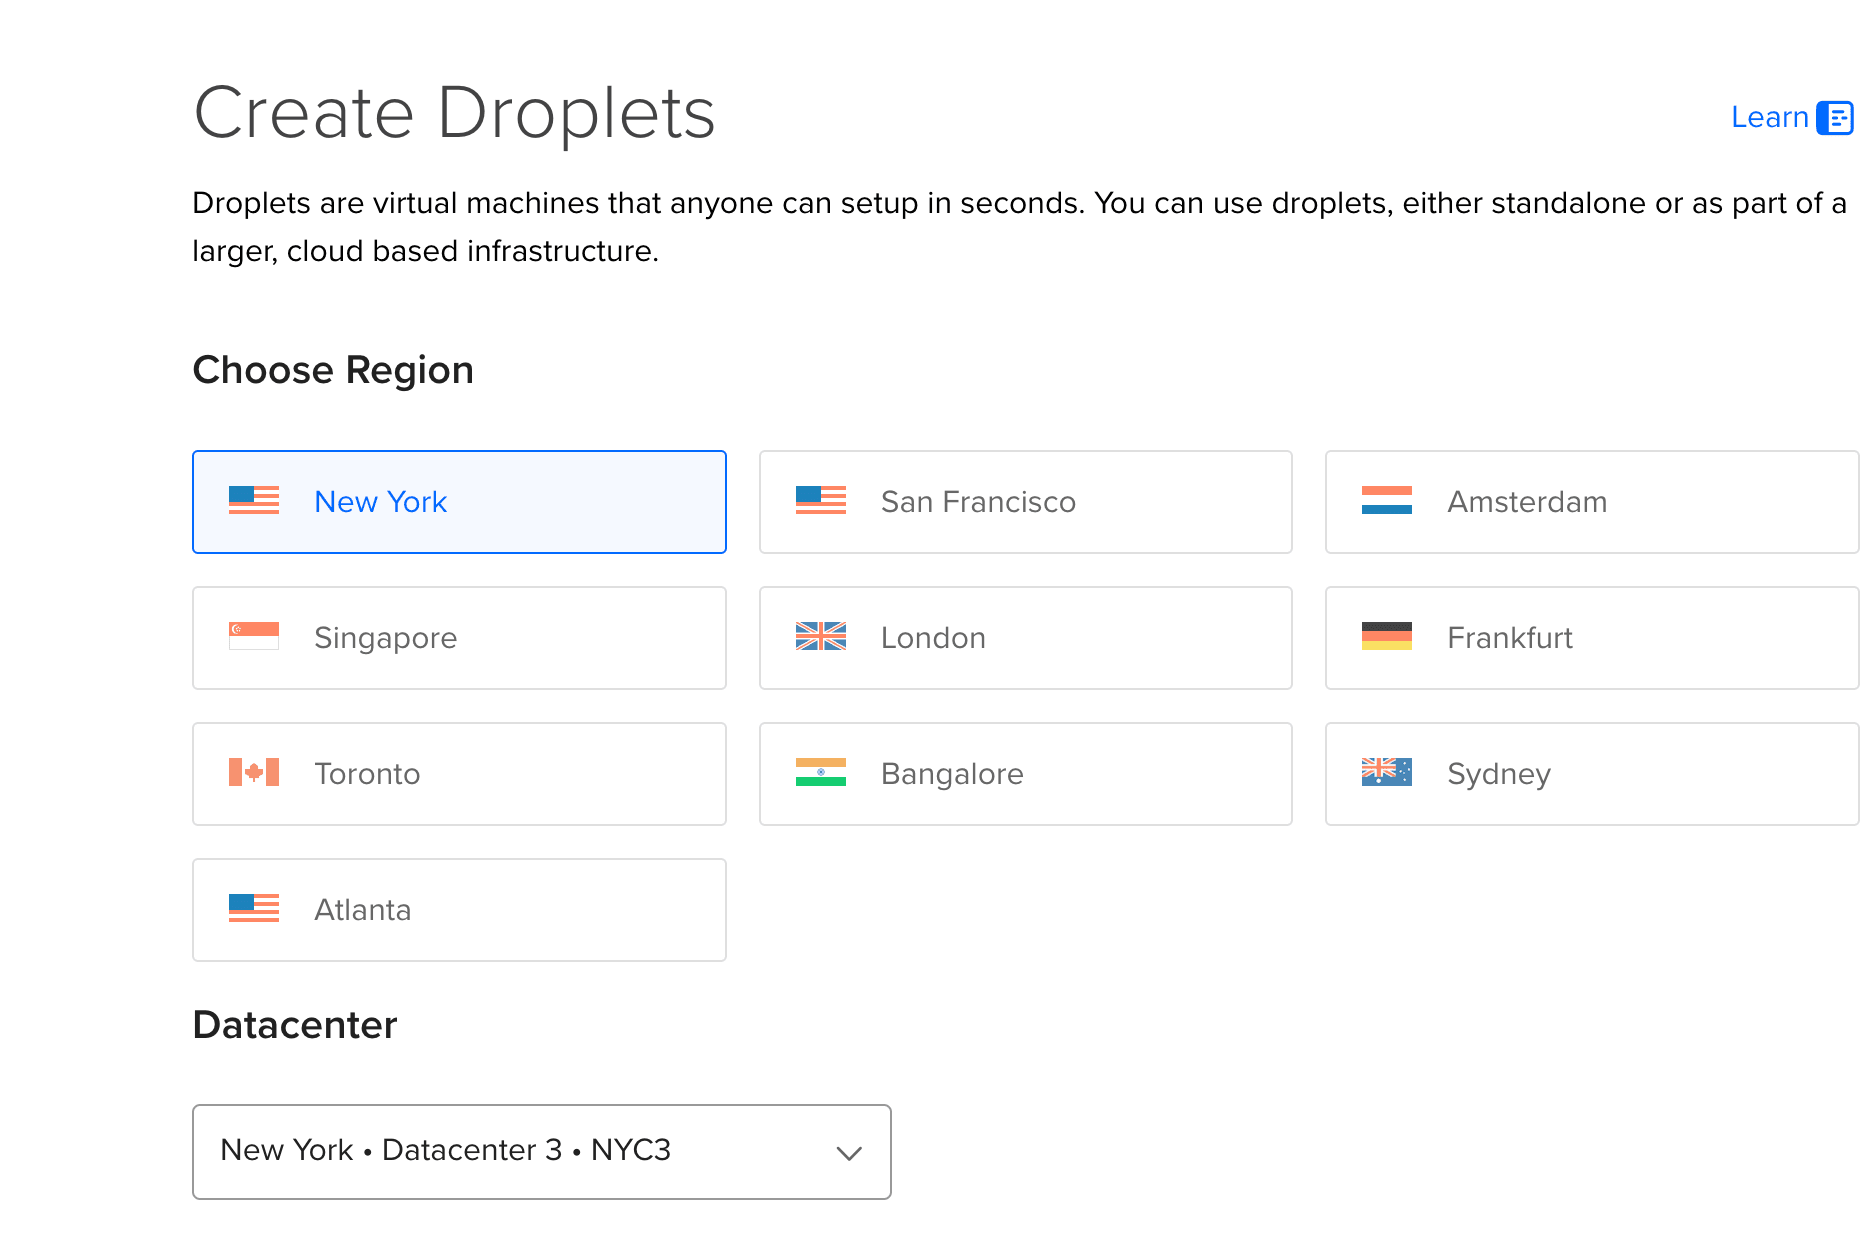Click the document icon next to Learn

(1837, 117)
